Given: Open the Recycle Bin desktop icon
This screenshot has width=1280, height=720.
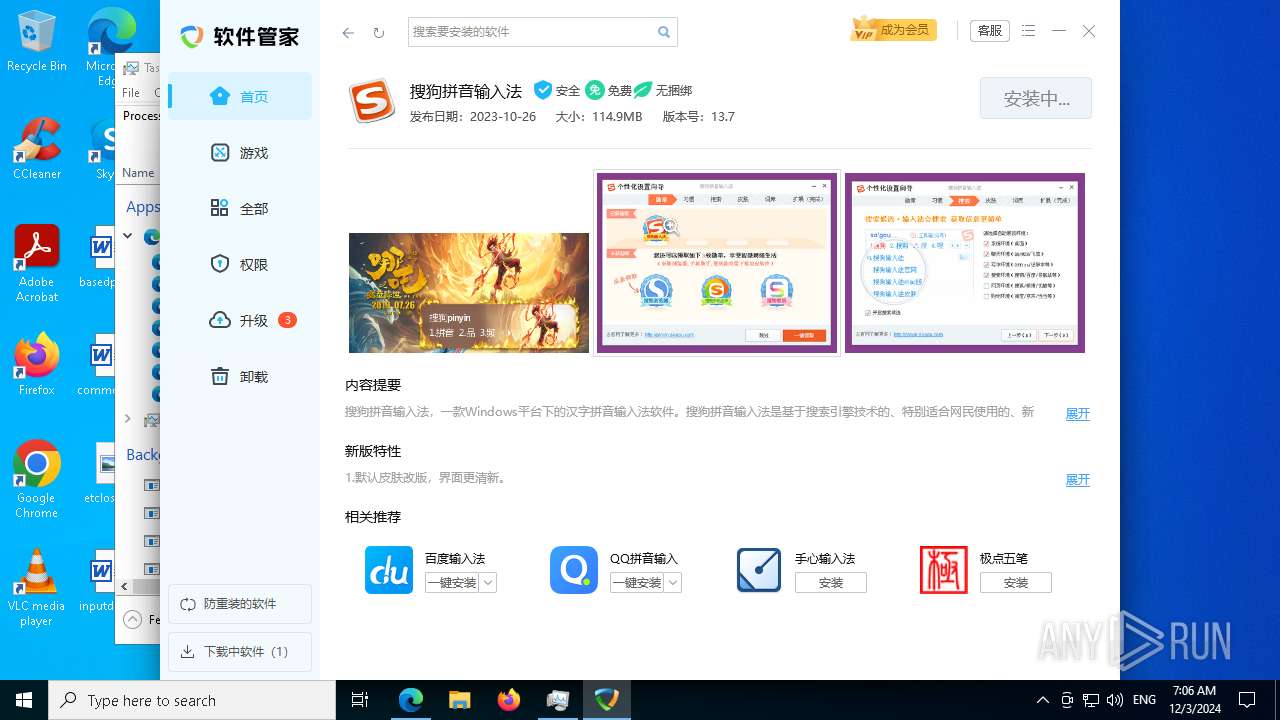Looking at the screenshot, I should 36,41.
